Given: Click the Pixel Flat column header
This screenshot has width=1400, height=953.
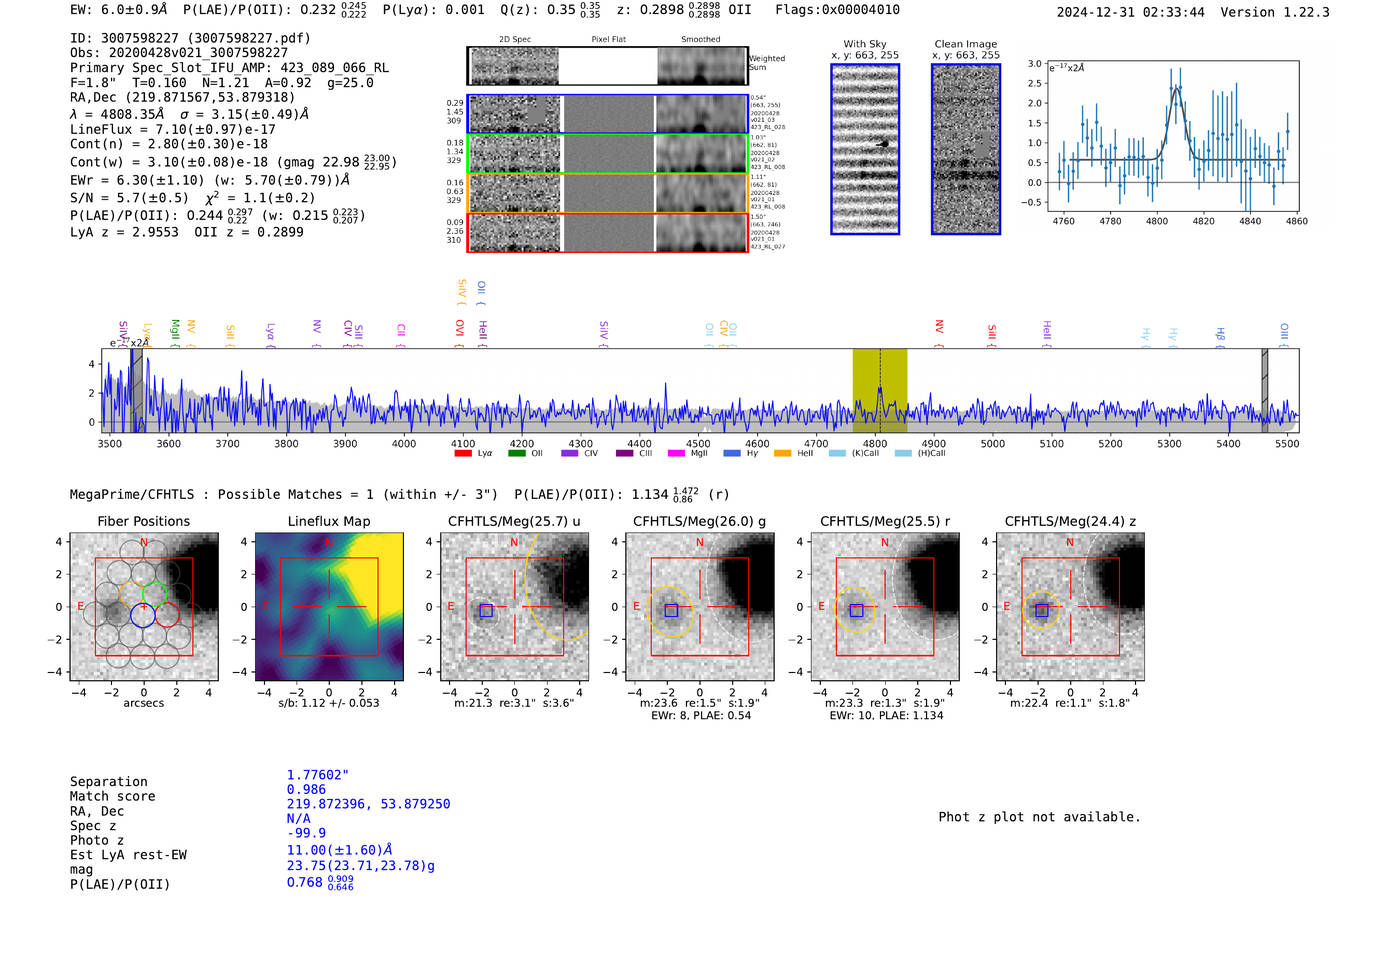Looking at the screenshot, I should coord(608,40).
